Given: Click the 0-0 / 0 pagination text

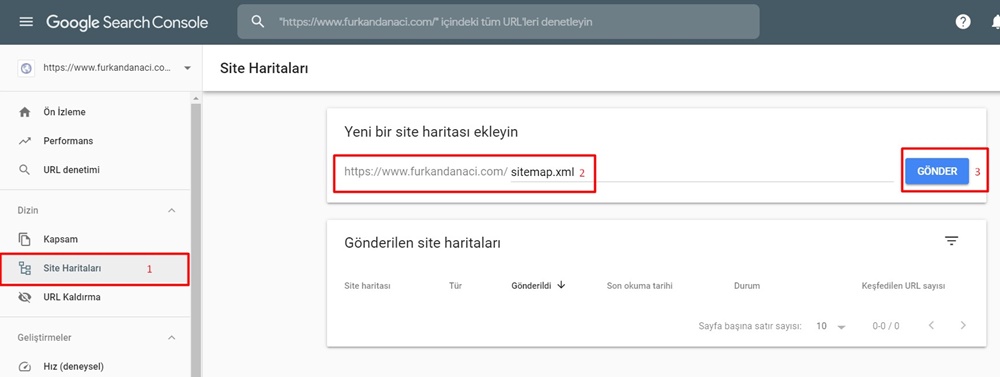Looking at the screenshot, I should (x=886, y=326).
